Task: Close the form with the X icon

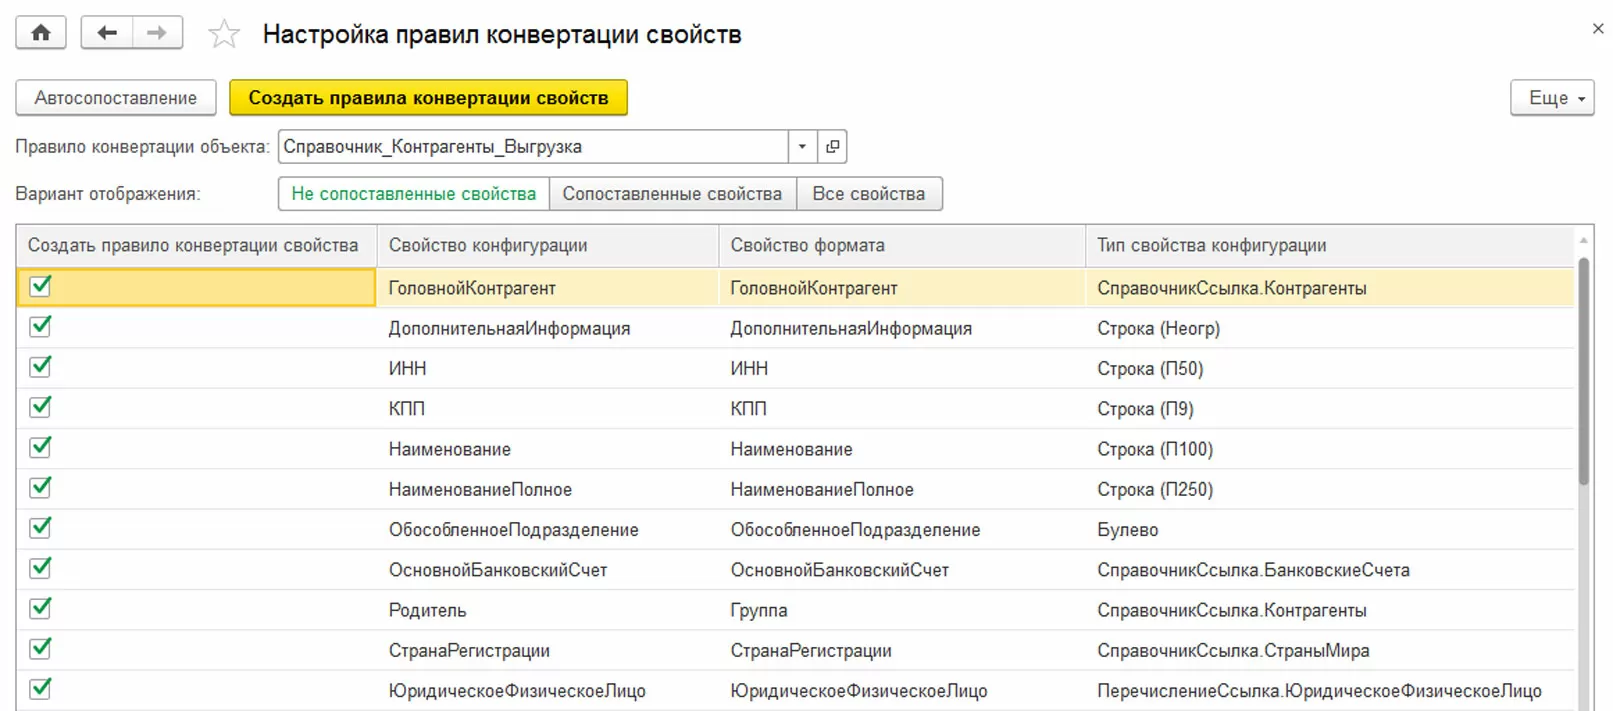Action: coord(1597,29)
